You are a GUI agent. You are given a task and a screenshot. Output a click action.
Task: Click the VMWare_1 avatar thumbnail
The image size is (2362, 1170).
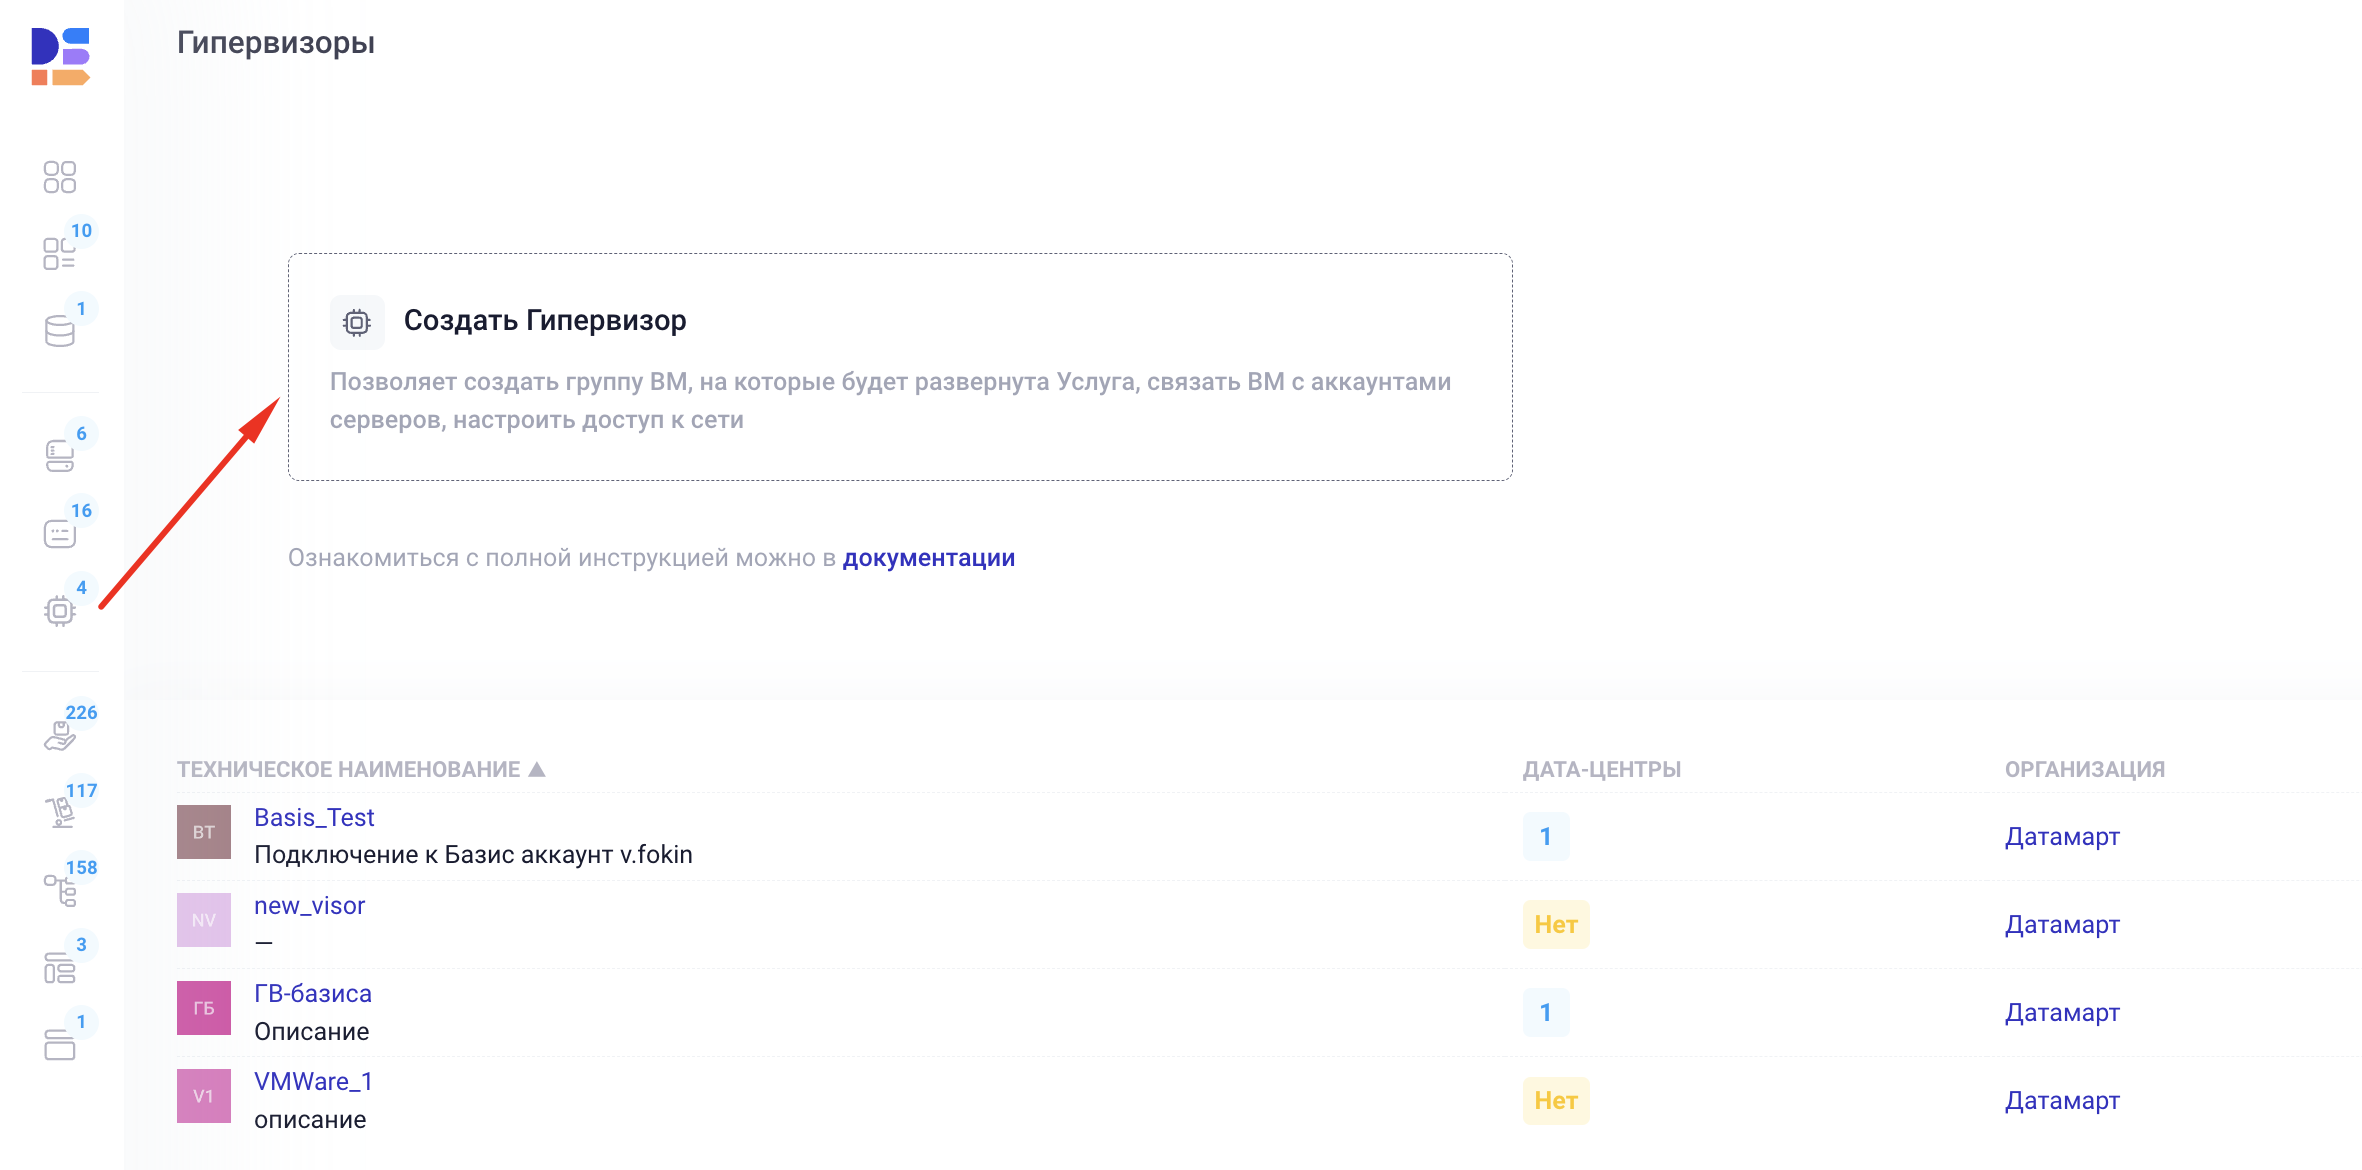(204, 1096)
